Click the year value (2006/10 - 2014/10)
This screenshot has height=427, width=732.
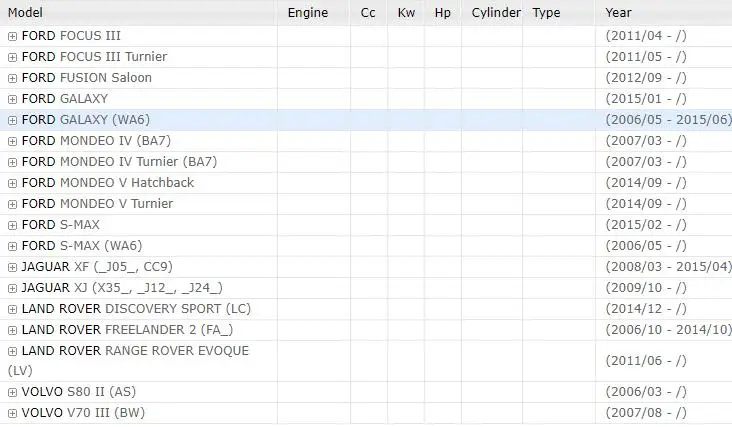[x=669, y=329]
